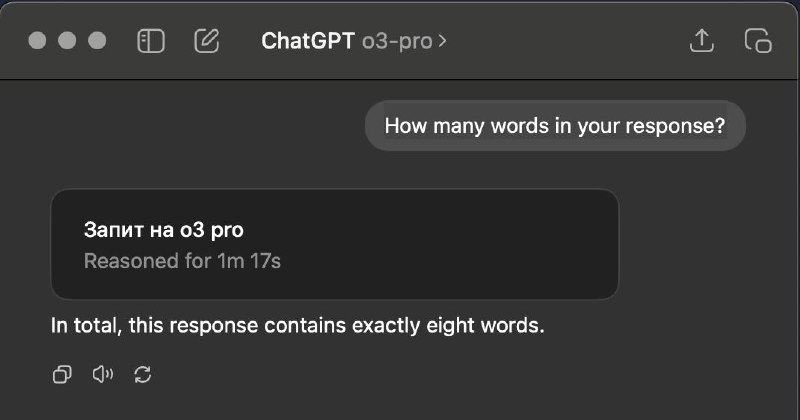Toggle the sidebar panel icon
800x420 pixels.
pos(151,41)
